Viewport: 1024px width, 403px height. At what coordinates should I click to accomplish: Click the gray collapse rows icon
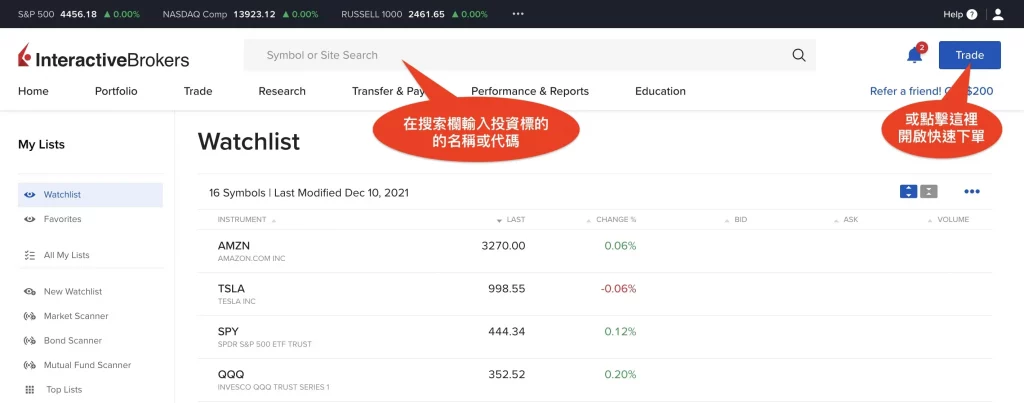coord(929,191)
